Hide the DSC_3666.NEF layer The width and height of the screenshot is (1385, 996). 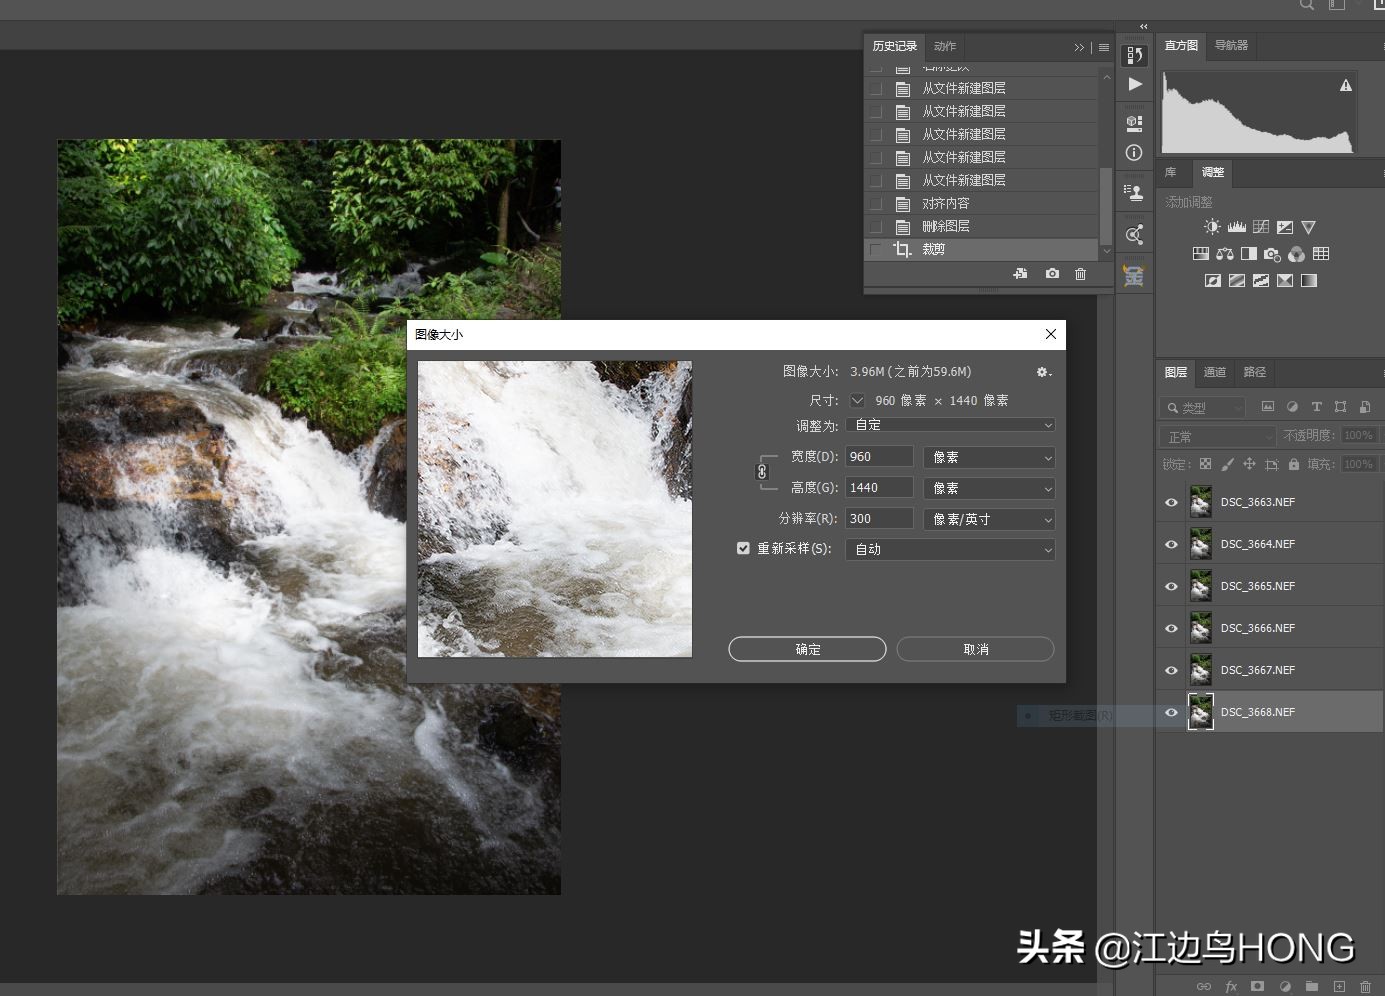tap(1171, 629)
